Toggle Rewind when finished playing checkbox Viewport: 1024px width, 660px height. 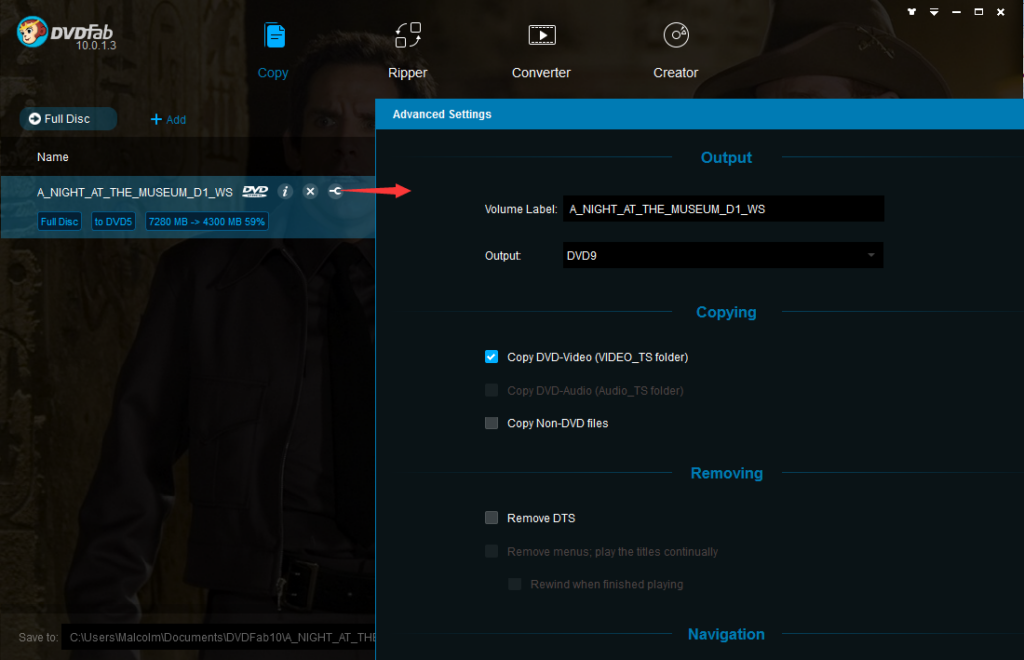[515, 584]
